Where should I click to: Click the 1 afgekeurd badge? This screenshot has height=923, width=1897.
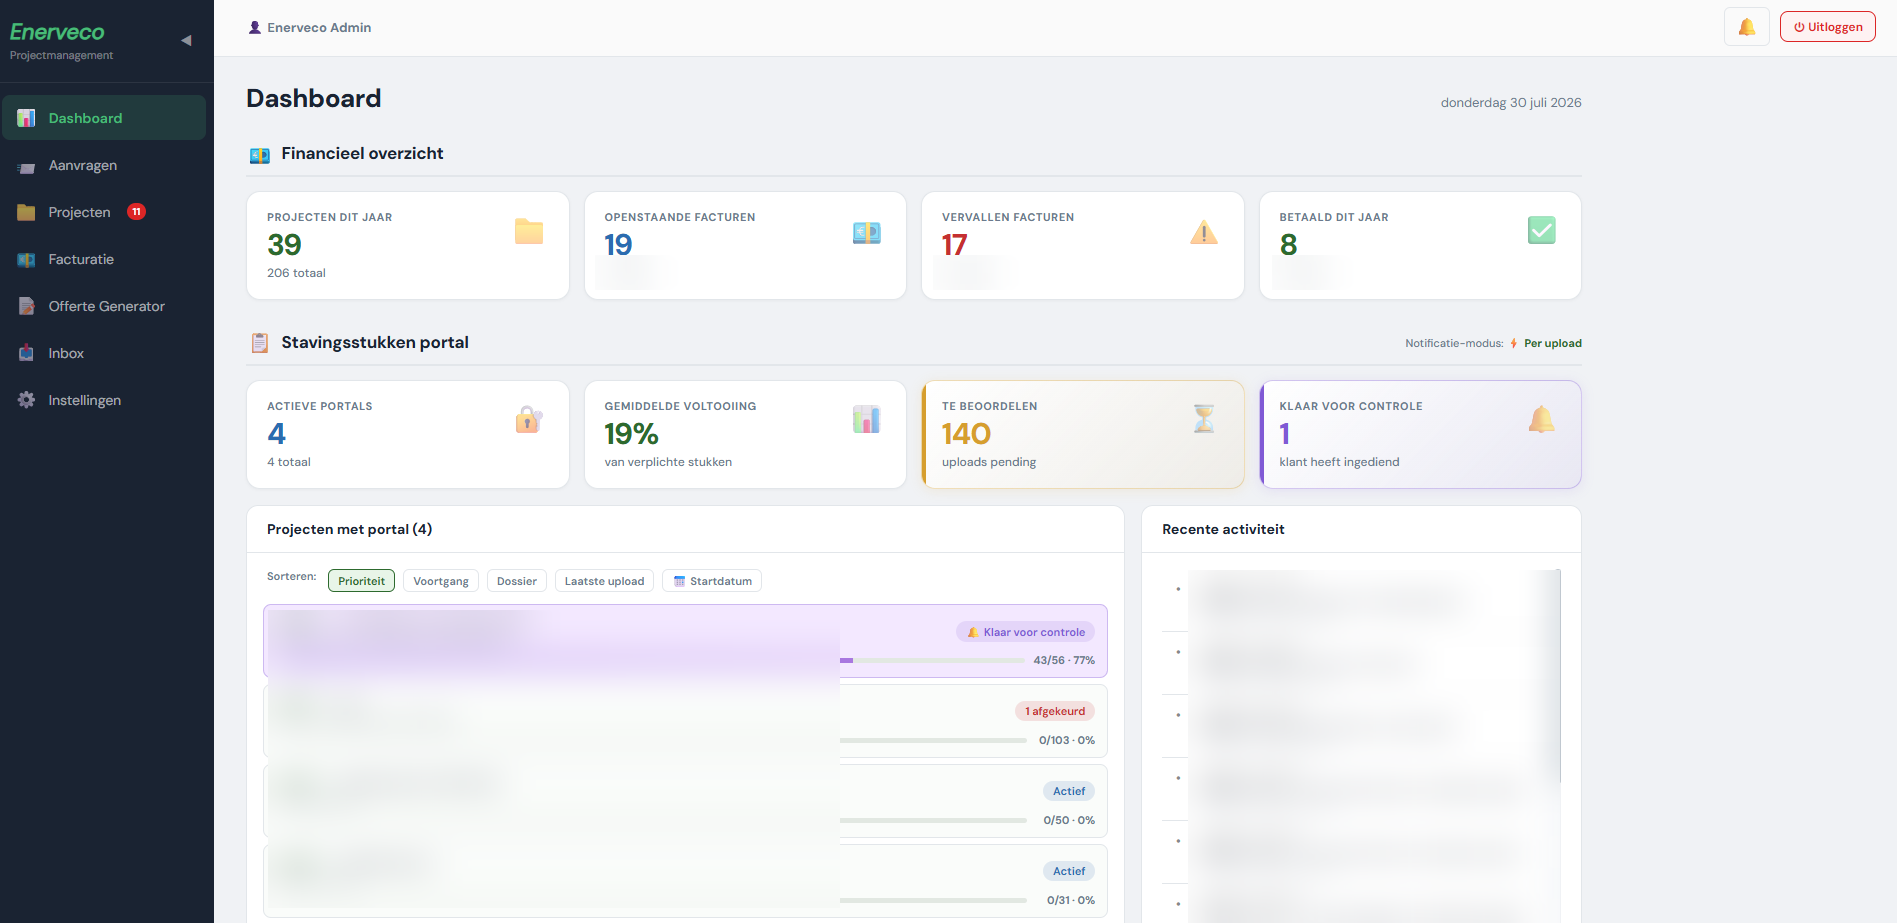pos(1055,711)
